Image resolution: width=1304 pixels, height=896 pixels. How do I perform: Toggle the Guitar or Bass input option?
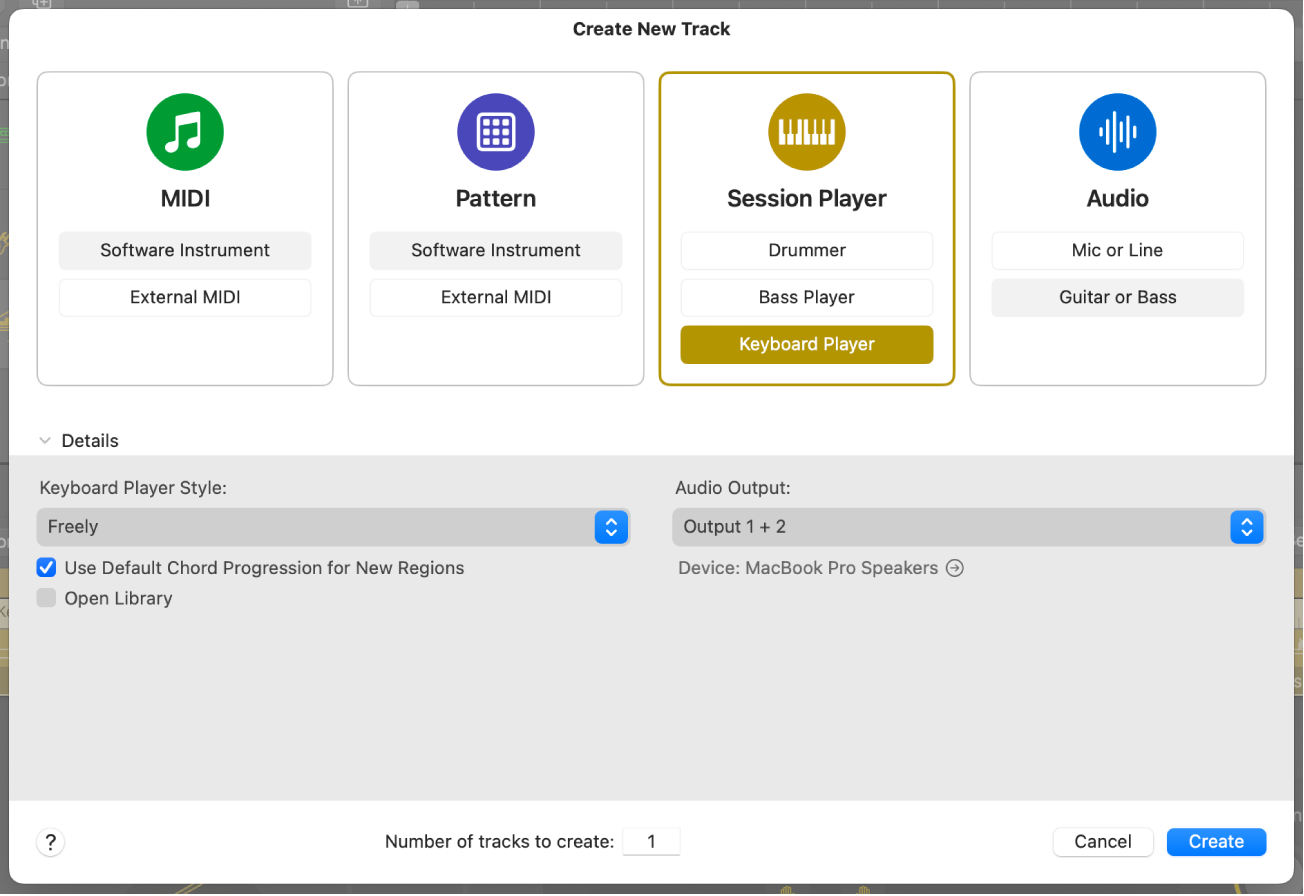1117,297
